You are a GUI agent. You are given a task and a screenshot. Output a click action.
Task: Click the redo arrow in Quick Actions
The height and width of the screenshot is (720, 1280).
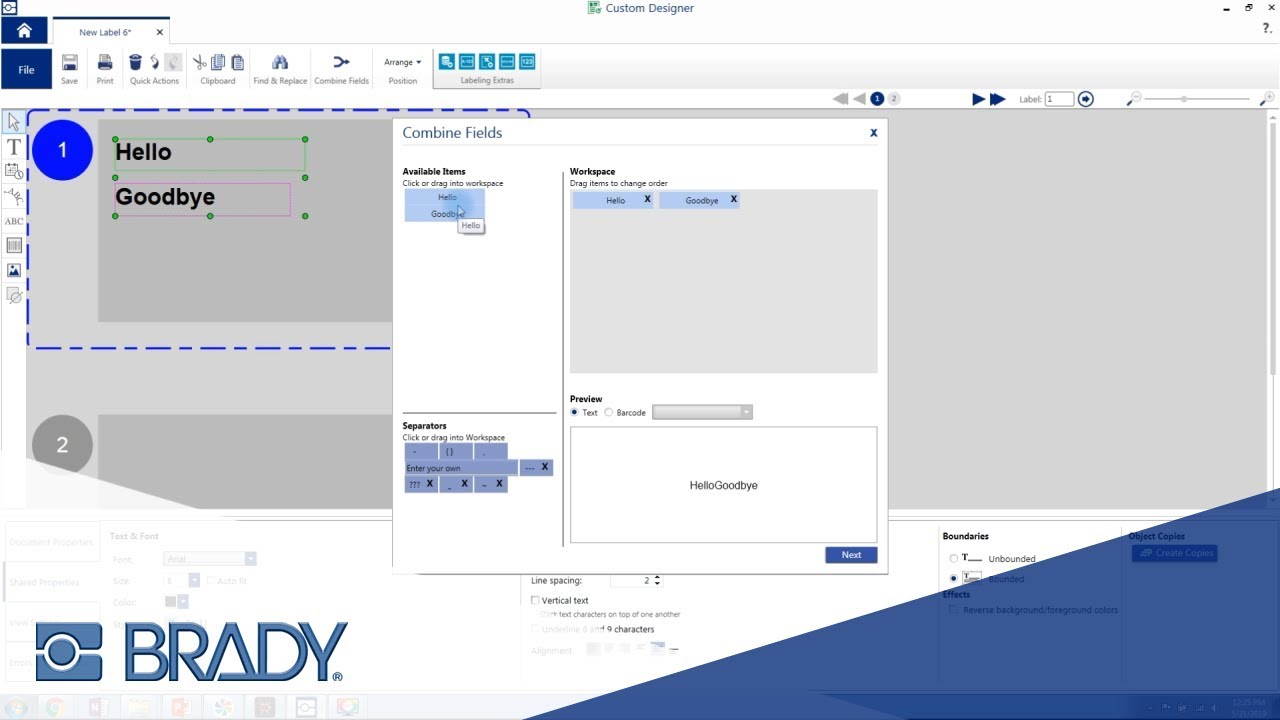click(x=173, y=62)
